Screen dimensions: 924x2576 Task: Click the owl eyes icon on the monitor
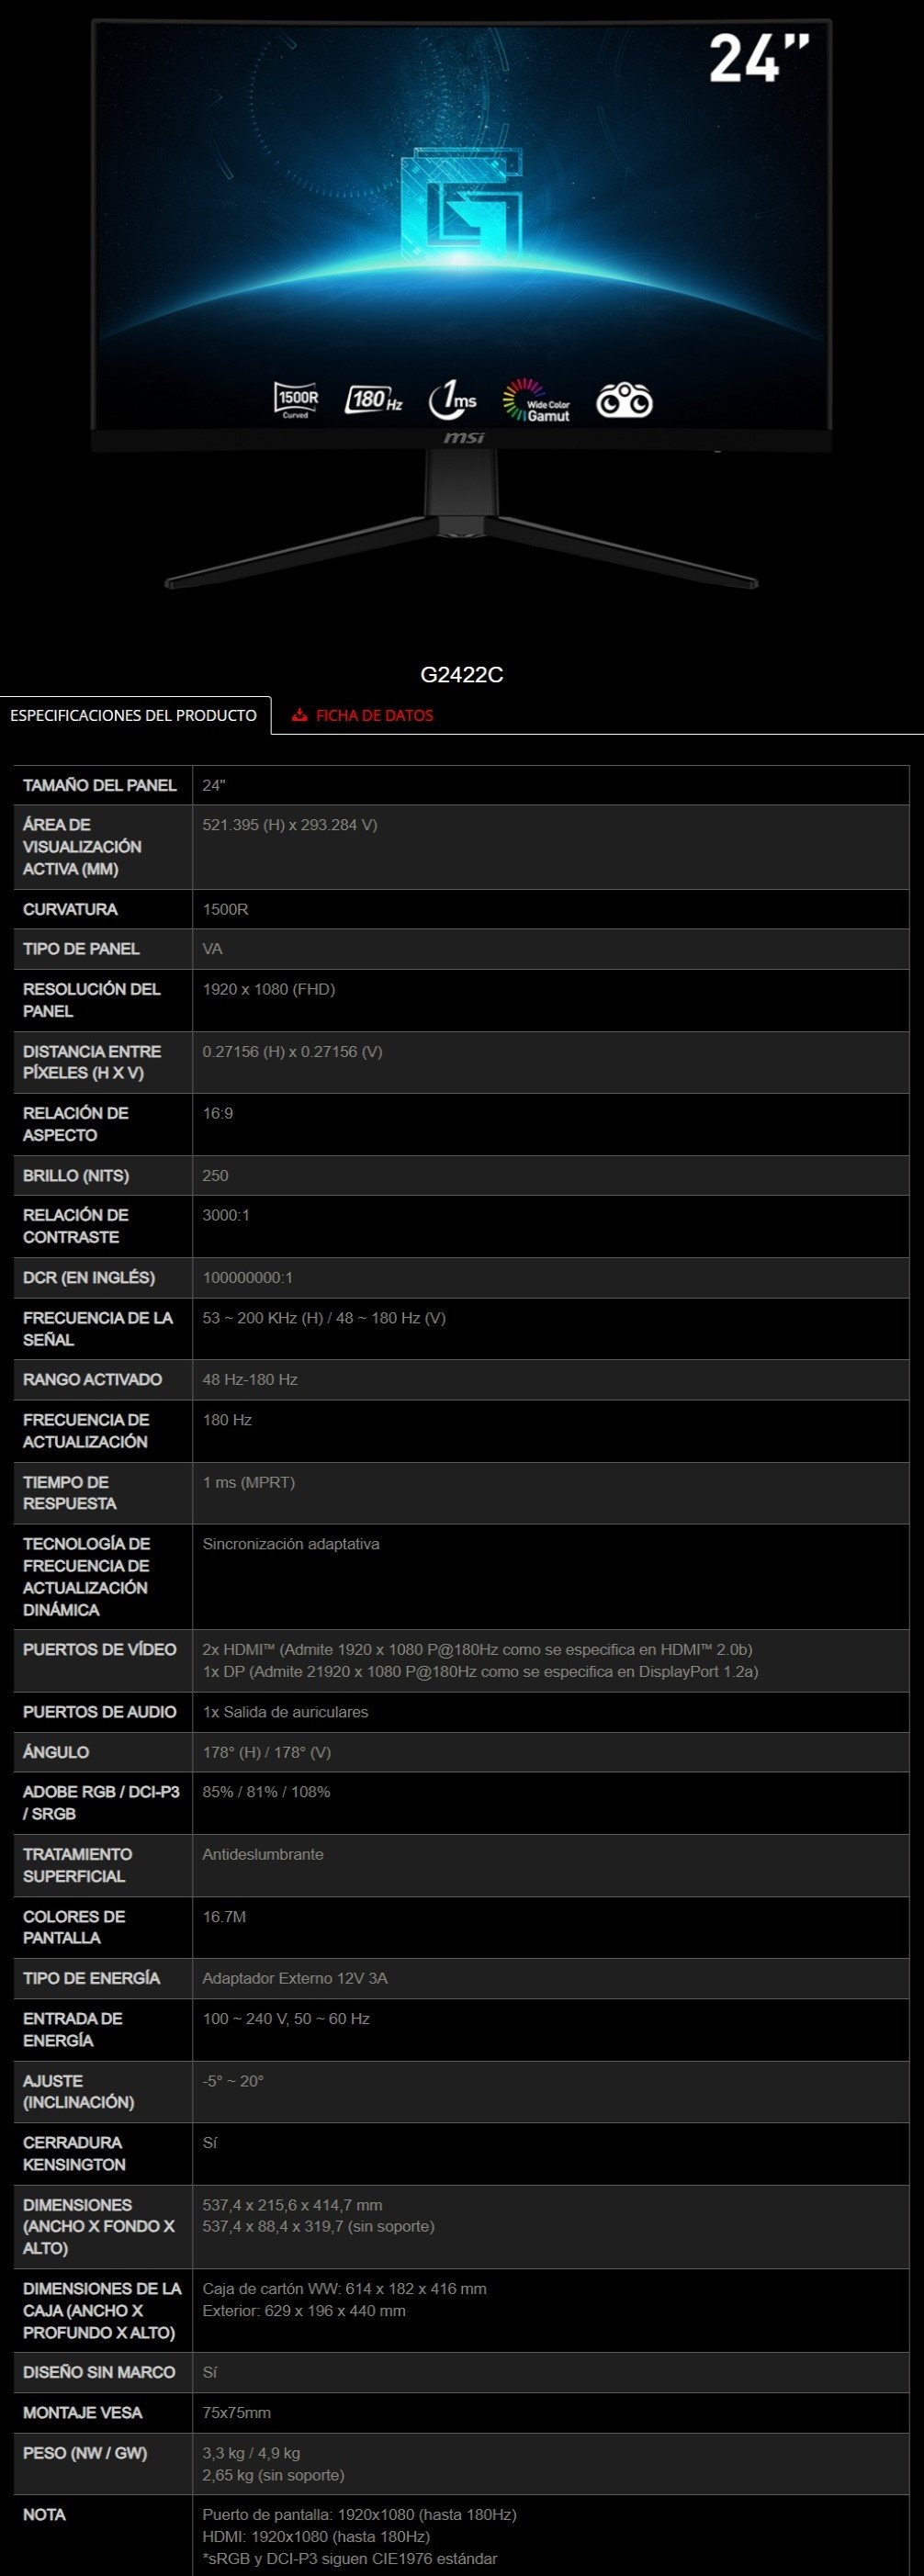[x=624, y=401]
